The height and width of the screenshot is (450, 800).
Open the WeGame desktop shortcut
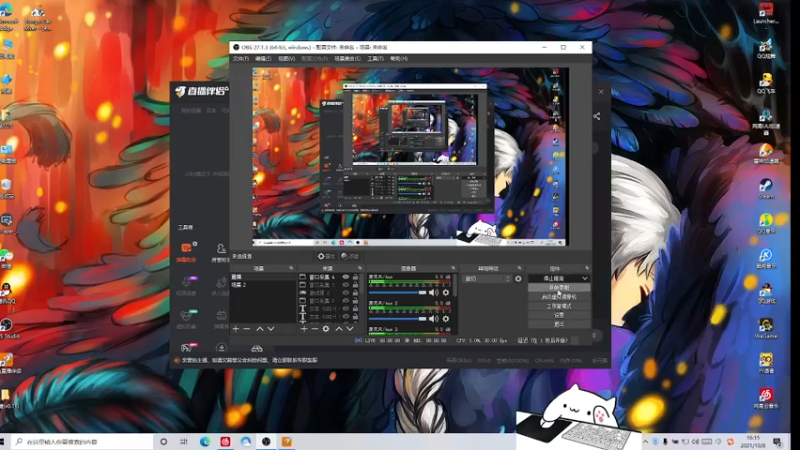tap(766, 327)
